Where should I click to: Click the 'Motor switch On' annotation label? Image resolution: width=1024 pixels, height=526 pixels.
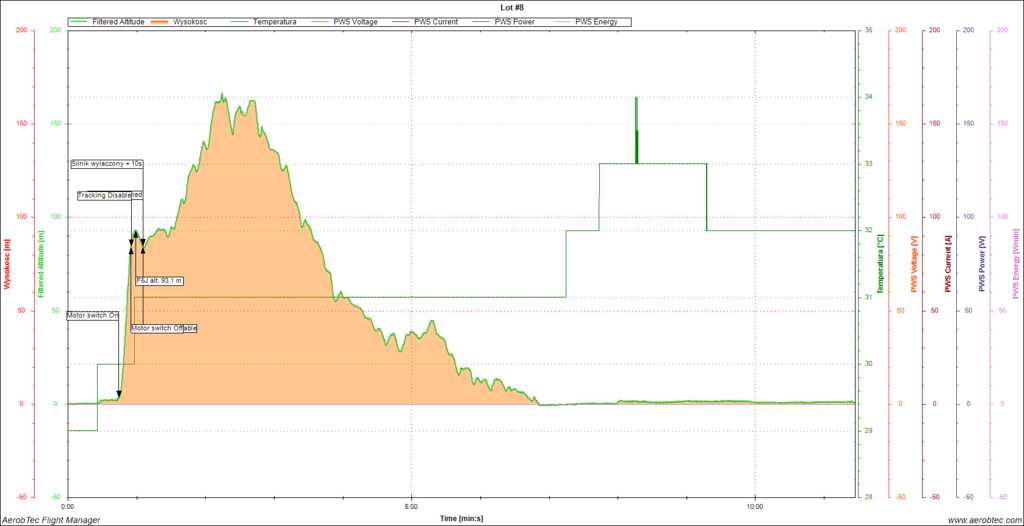click(93, 315)
